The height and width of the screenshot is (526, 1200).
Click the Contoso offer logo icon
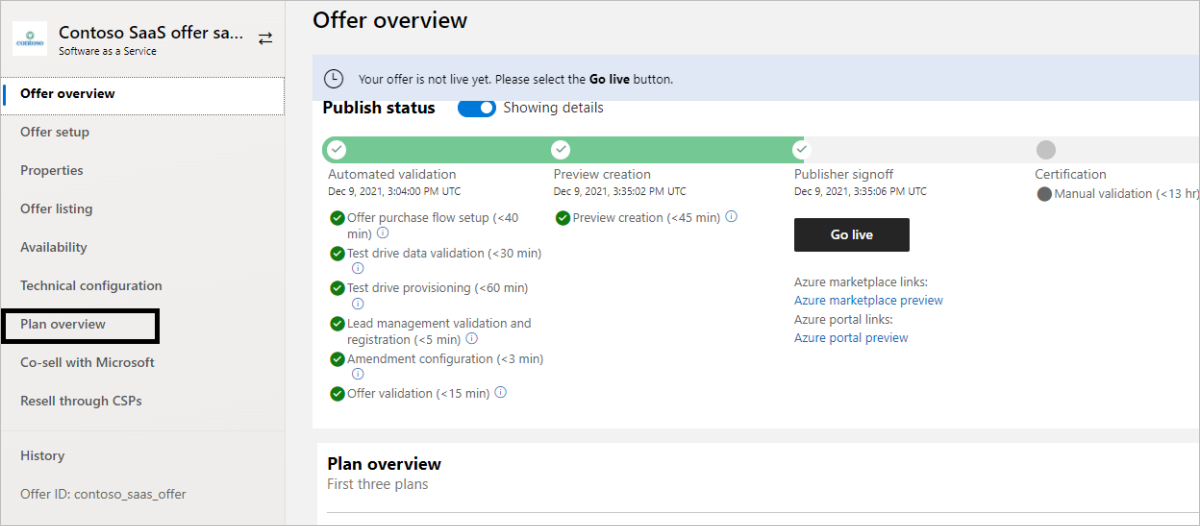pyautogui.click(x=30, y=41)
